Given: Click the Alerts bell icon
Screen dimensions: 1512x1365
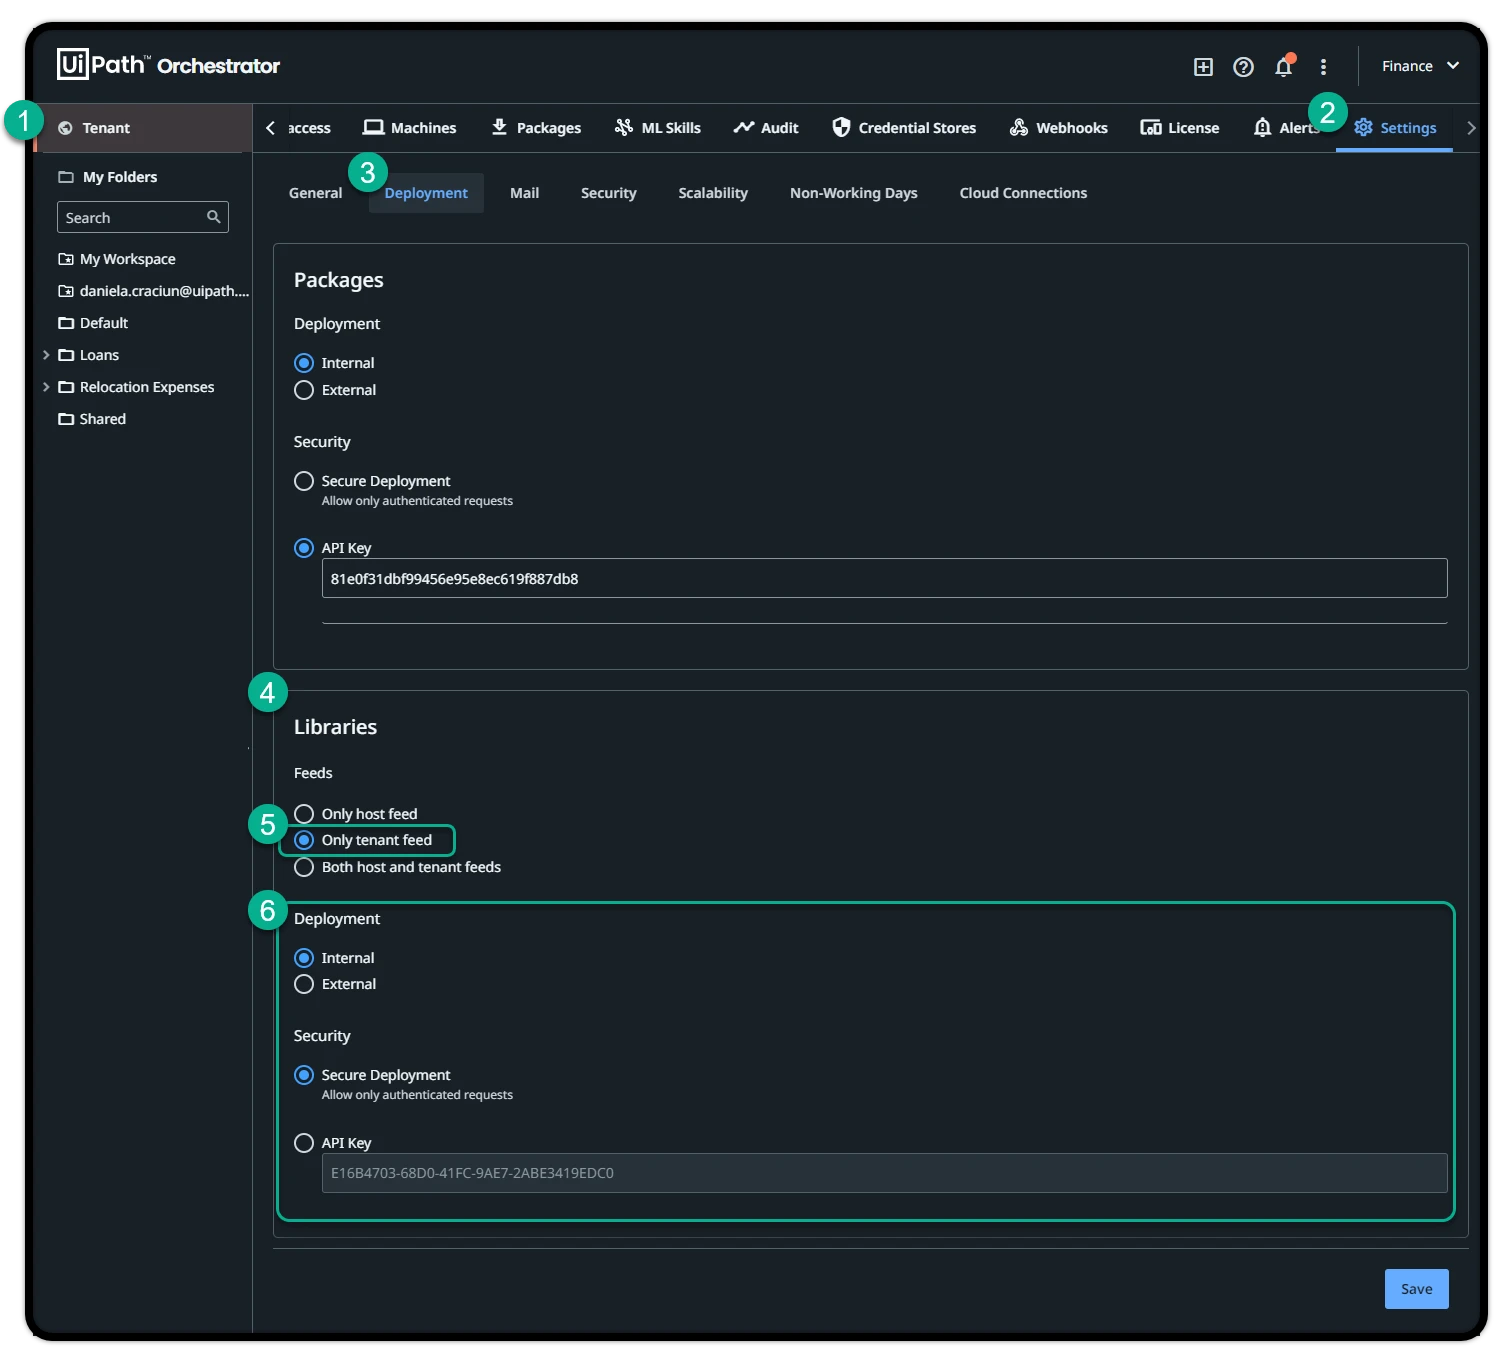Looking at the screenshot, I should coord(1262,127).
